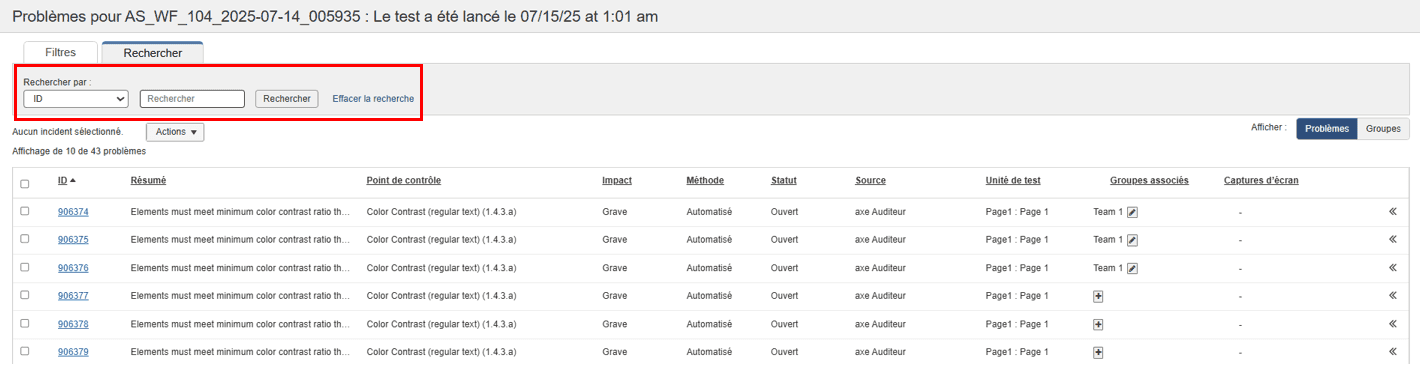
Task: Edit Team 1 group for issue 906376
Action: pos(1133,268)
